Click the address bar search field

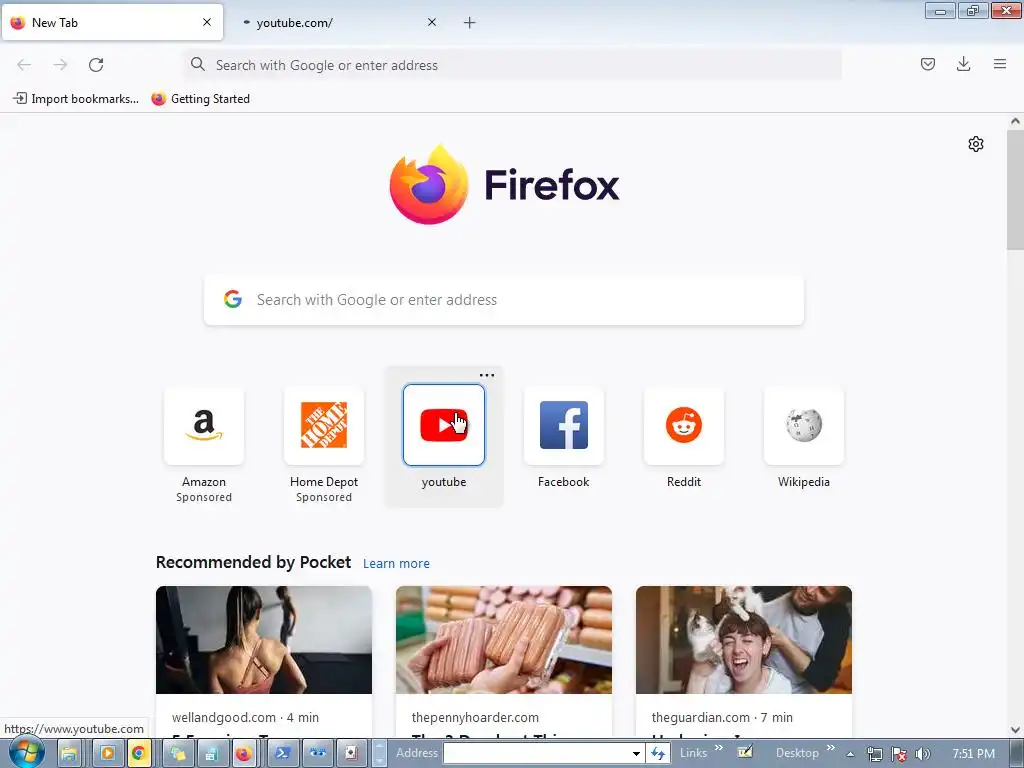(x=512, y=65)
